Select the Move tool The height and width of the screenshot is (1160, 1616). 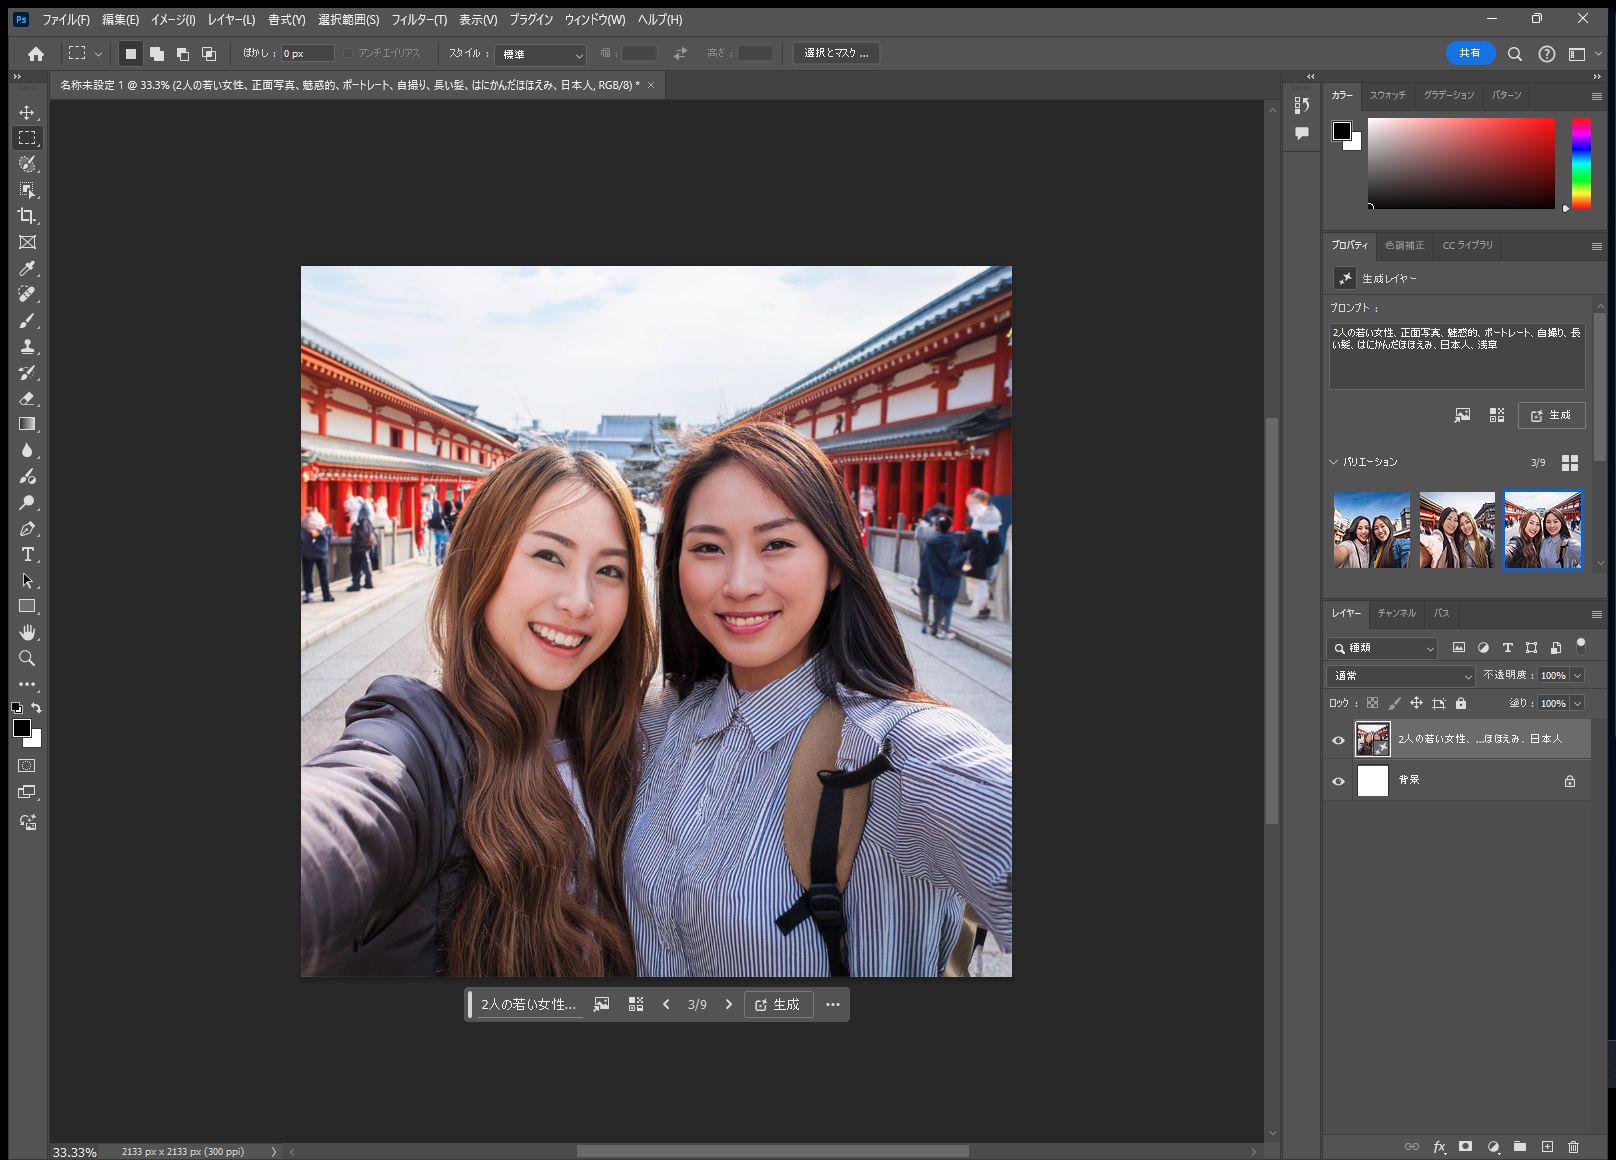tap(27, 112)
